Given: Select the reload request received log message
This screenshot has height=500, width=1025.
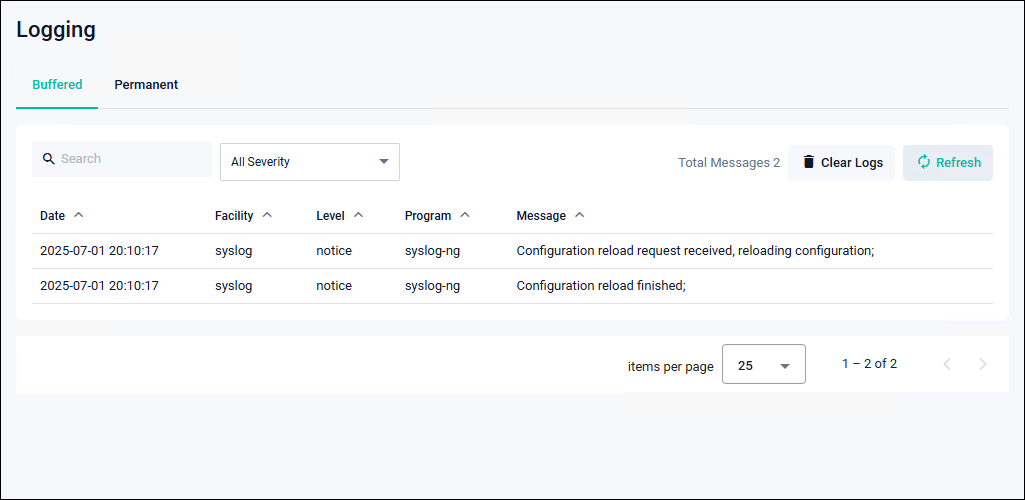Looking at the screenshot, I should [694, 251].
